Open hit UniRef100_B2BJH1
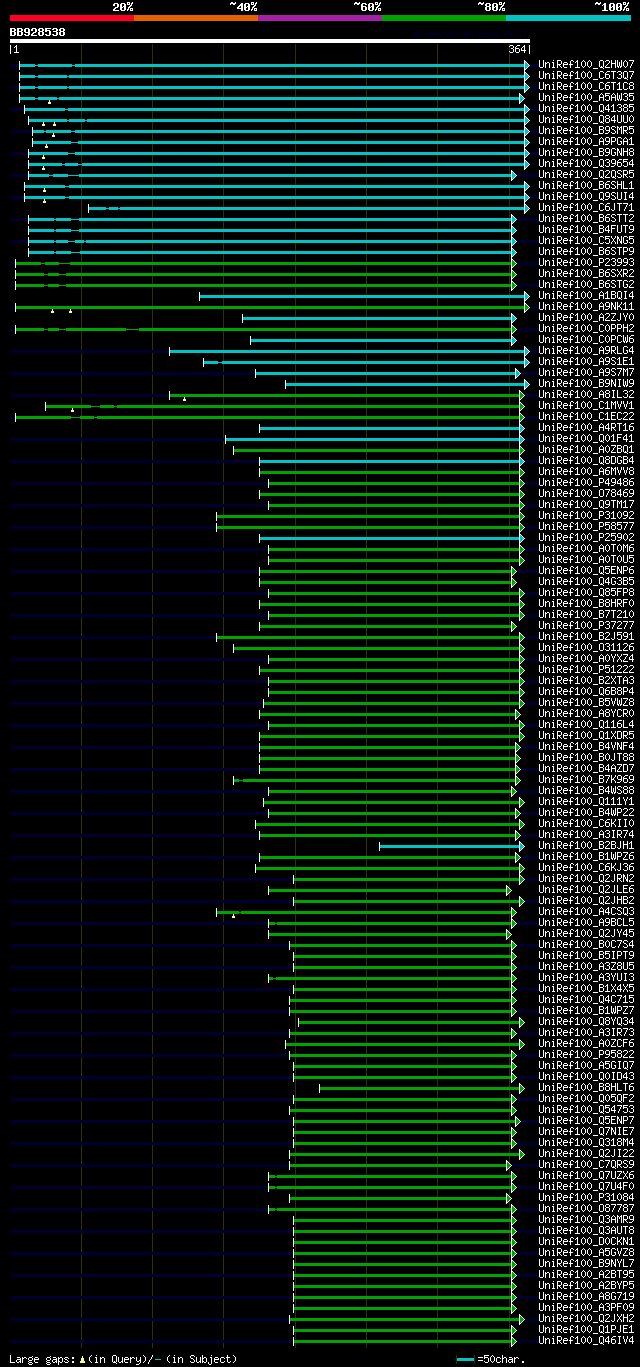 point(586,845)
